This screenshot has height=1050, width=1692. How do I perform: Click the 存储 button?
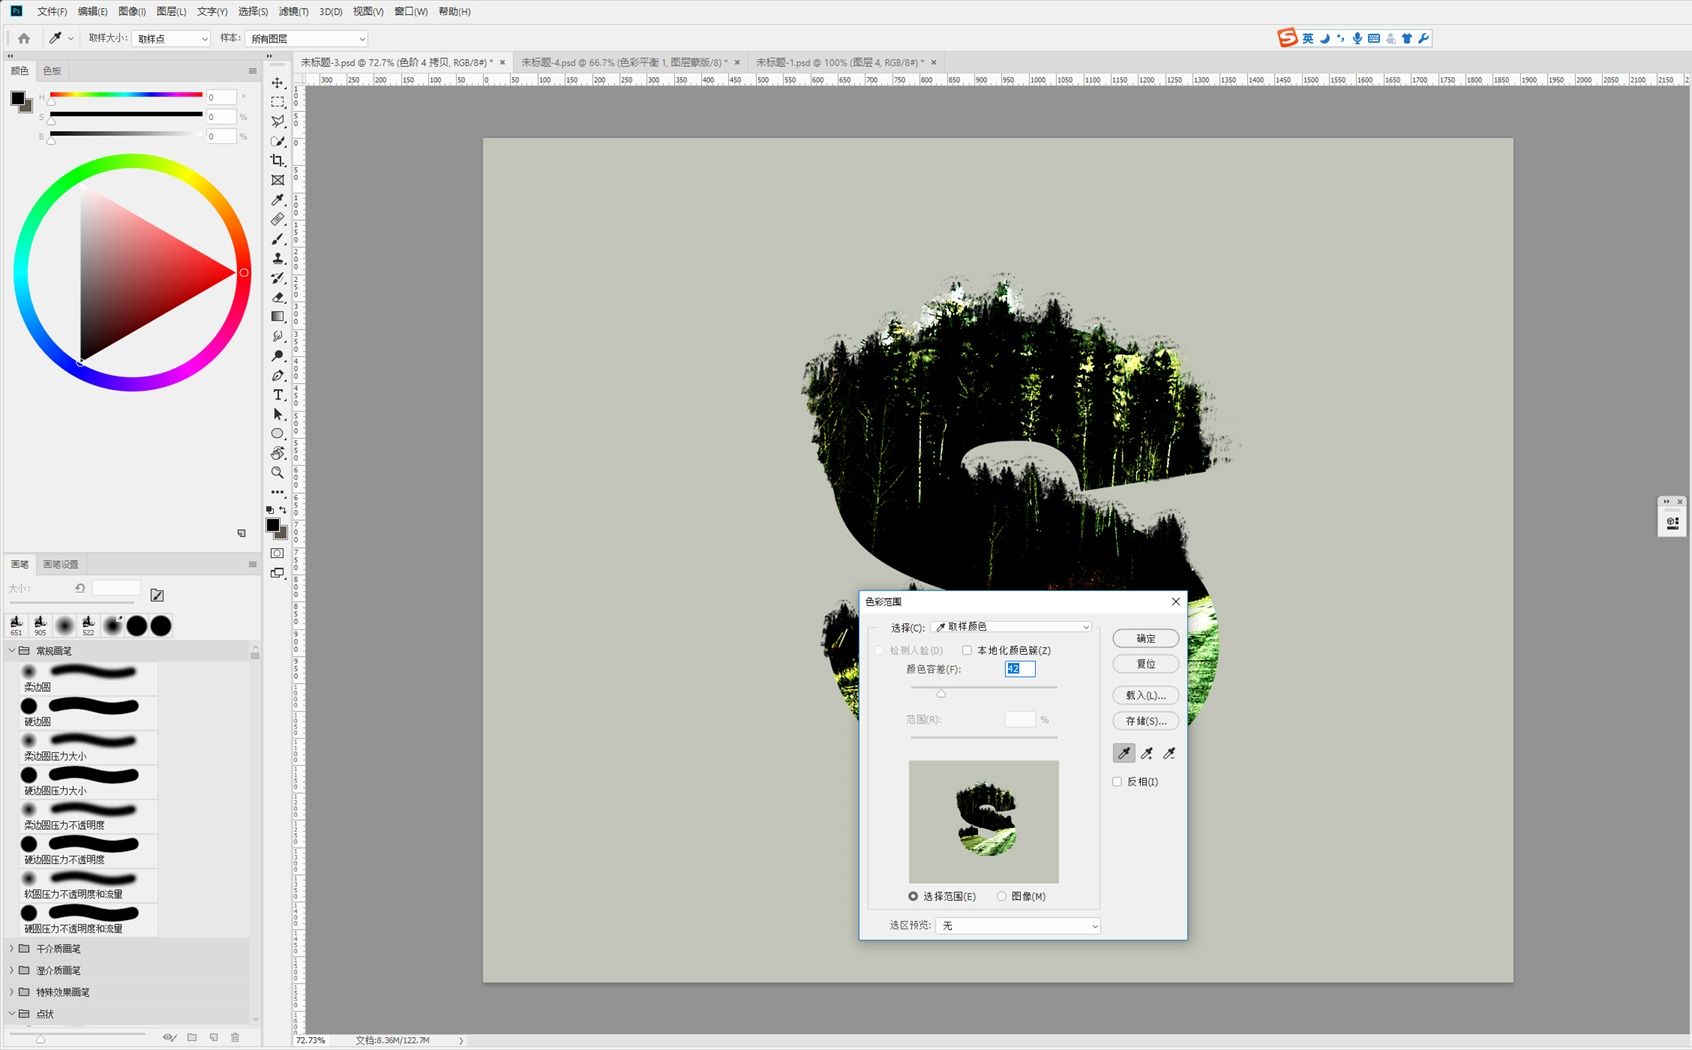[x=1146, y=721]
